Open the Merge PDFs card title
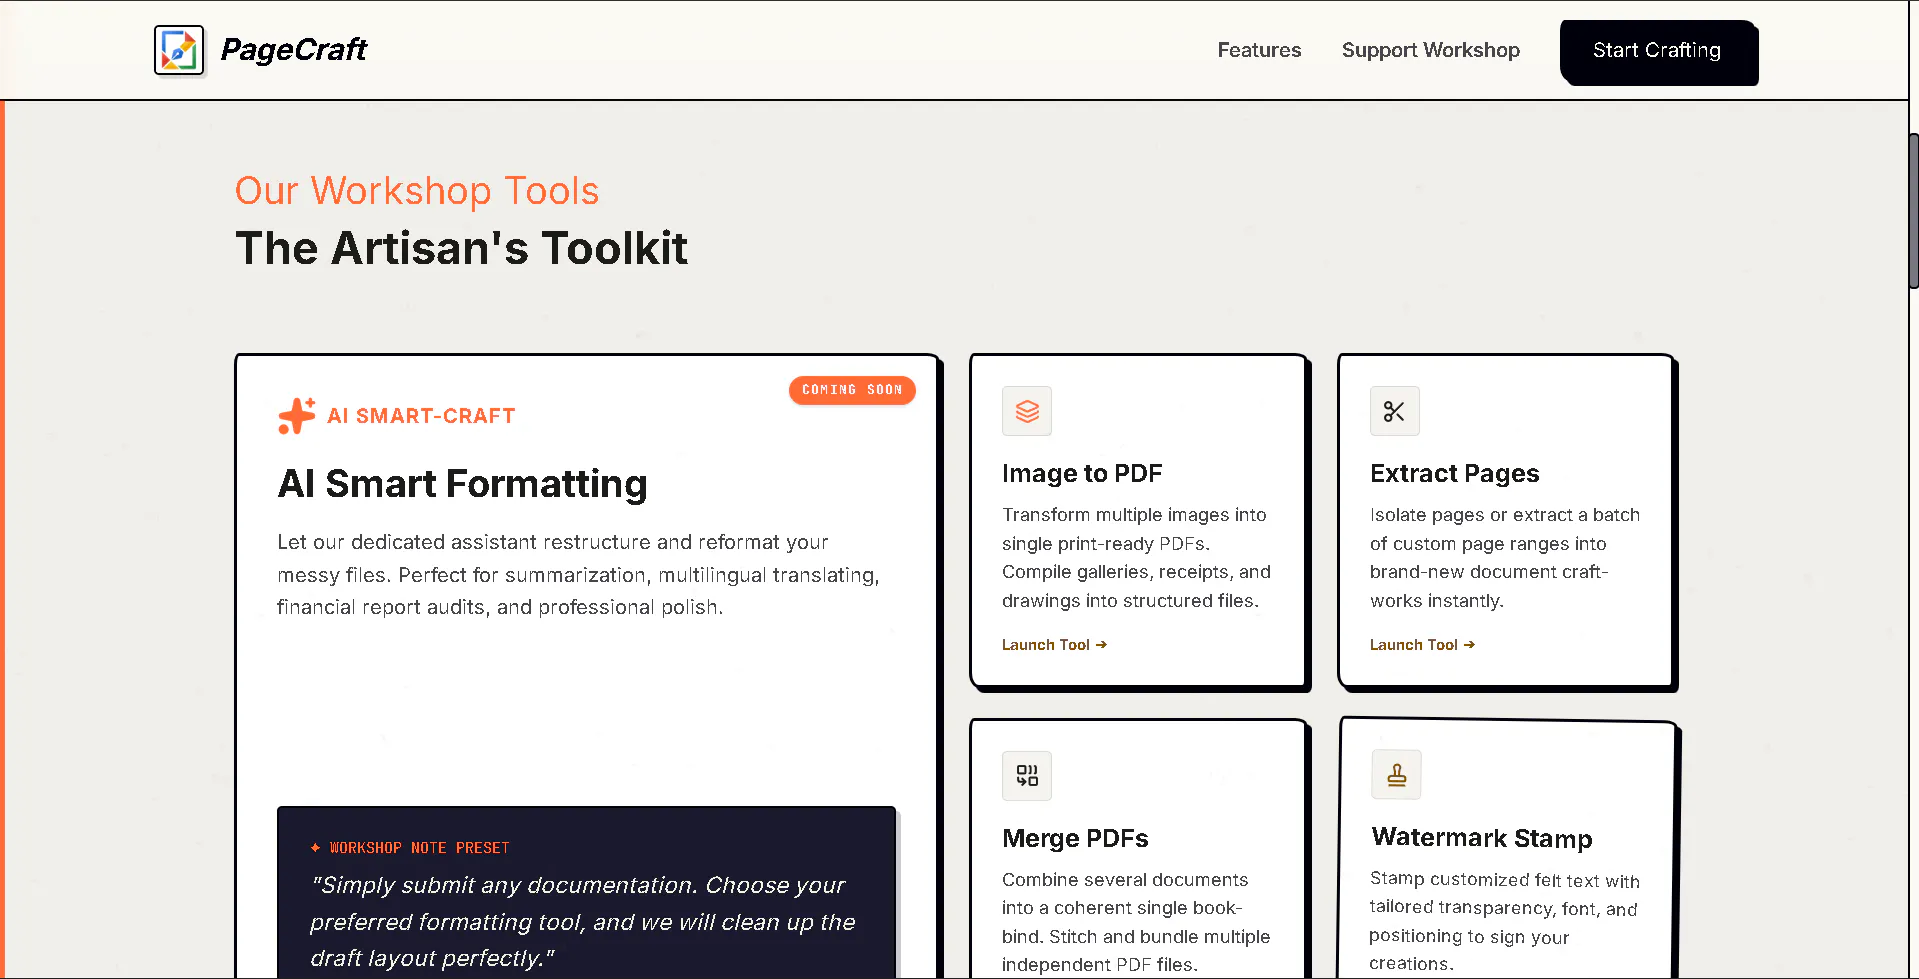This screenshot has height=979, width=1919. pos(1075,838)
